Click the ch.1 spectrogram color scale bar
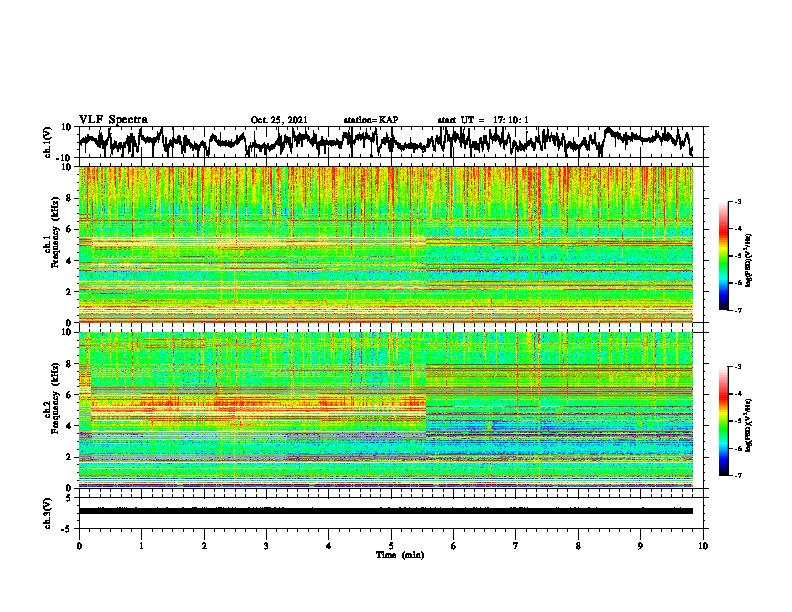 click(x=723, y=256)
